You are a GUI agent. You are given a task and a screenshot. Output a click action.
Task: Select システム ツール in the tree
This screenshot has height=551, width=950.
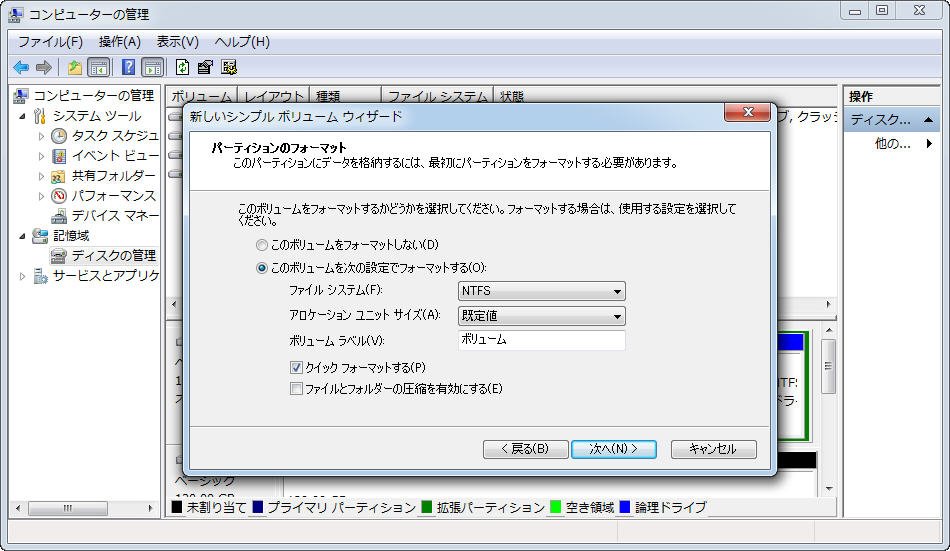(97, 115)
